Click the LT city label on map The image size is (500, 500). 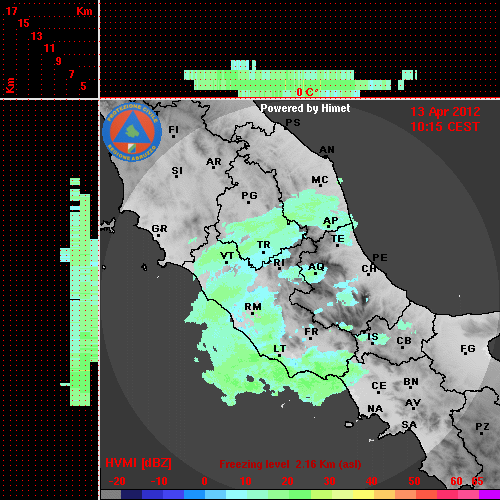pyautogui.click(x=280, y=349)
